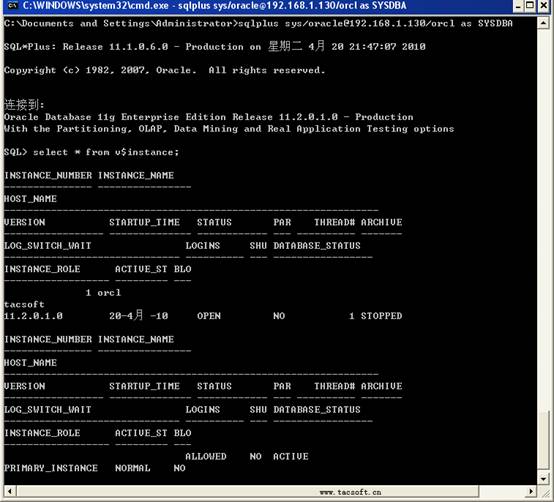
Task: Click the hostname value 'tacsoft'
Action: (24, 304)
